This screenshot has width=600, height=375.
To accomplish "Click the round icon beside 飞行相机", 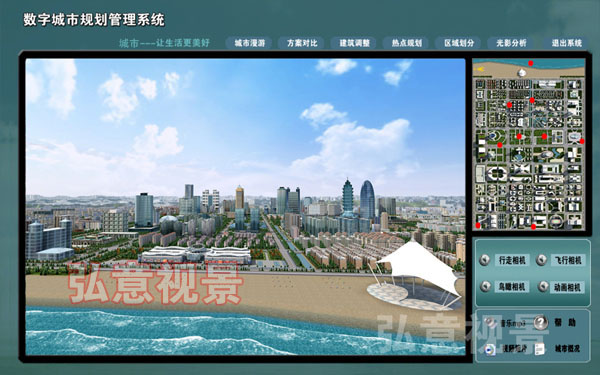I will coord(541,260).
